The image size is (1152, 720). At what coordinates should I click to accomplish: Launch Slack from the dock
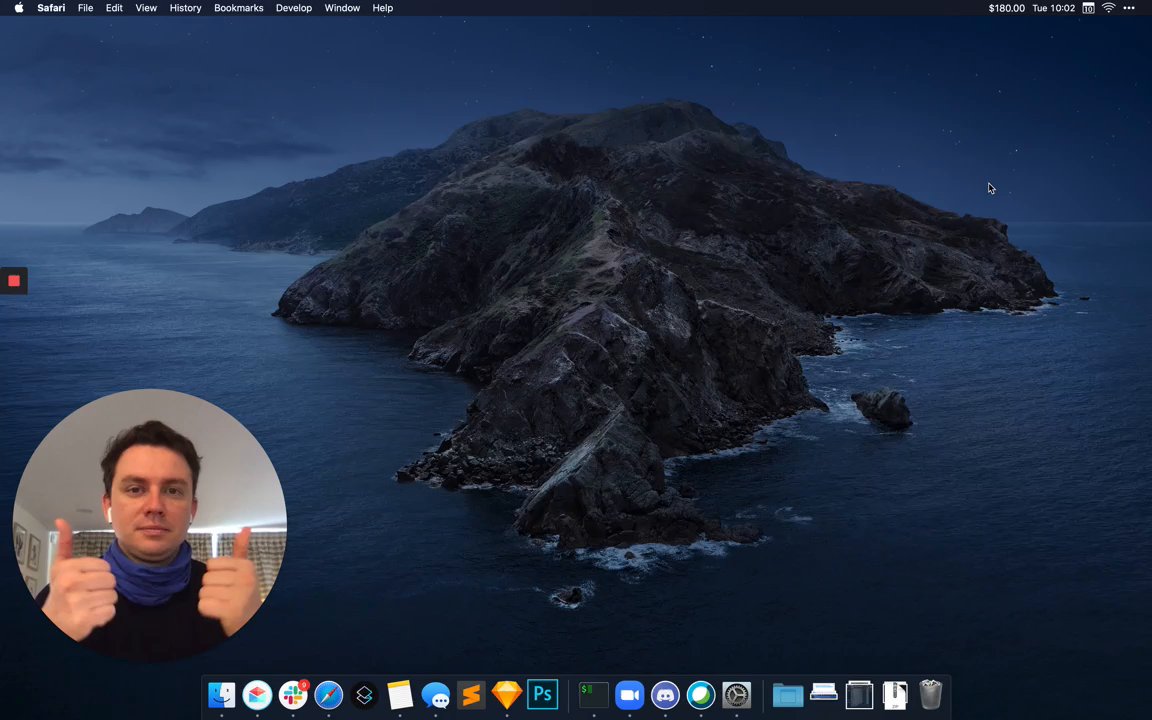[x=293, y=694]
